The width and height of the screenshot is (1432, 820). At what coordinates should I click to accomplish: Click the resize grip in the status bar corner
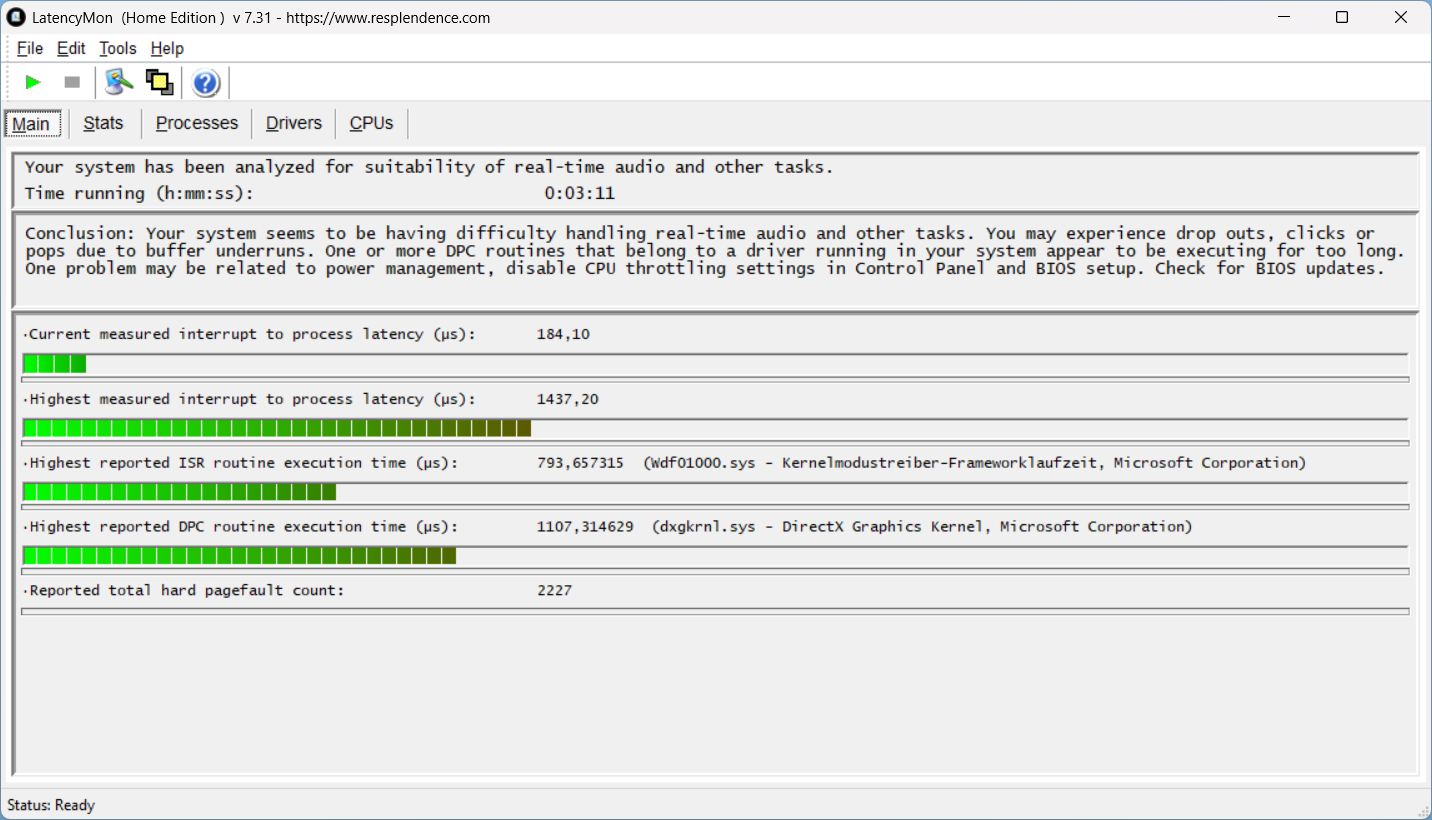click(1422, 810)
